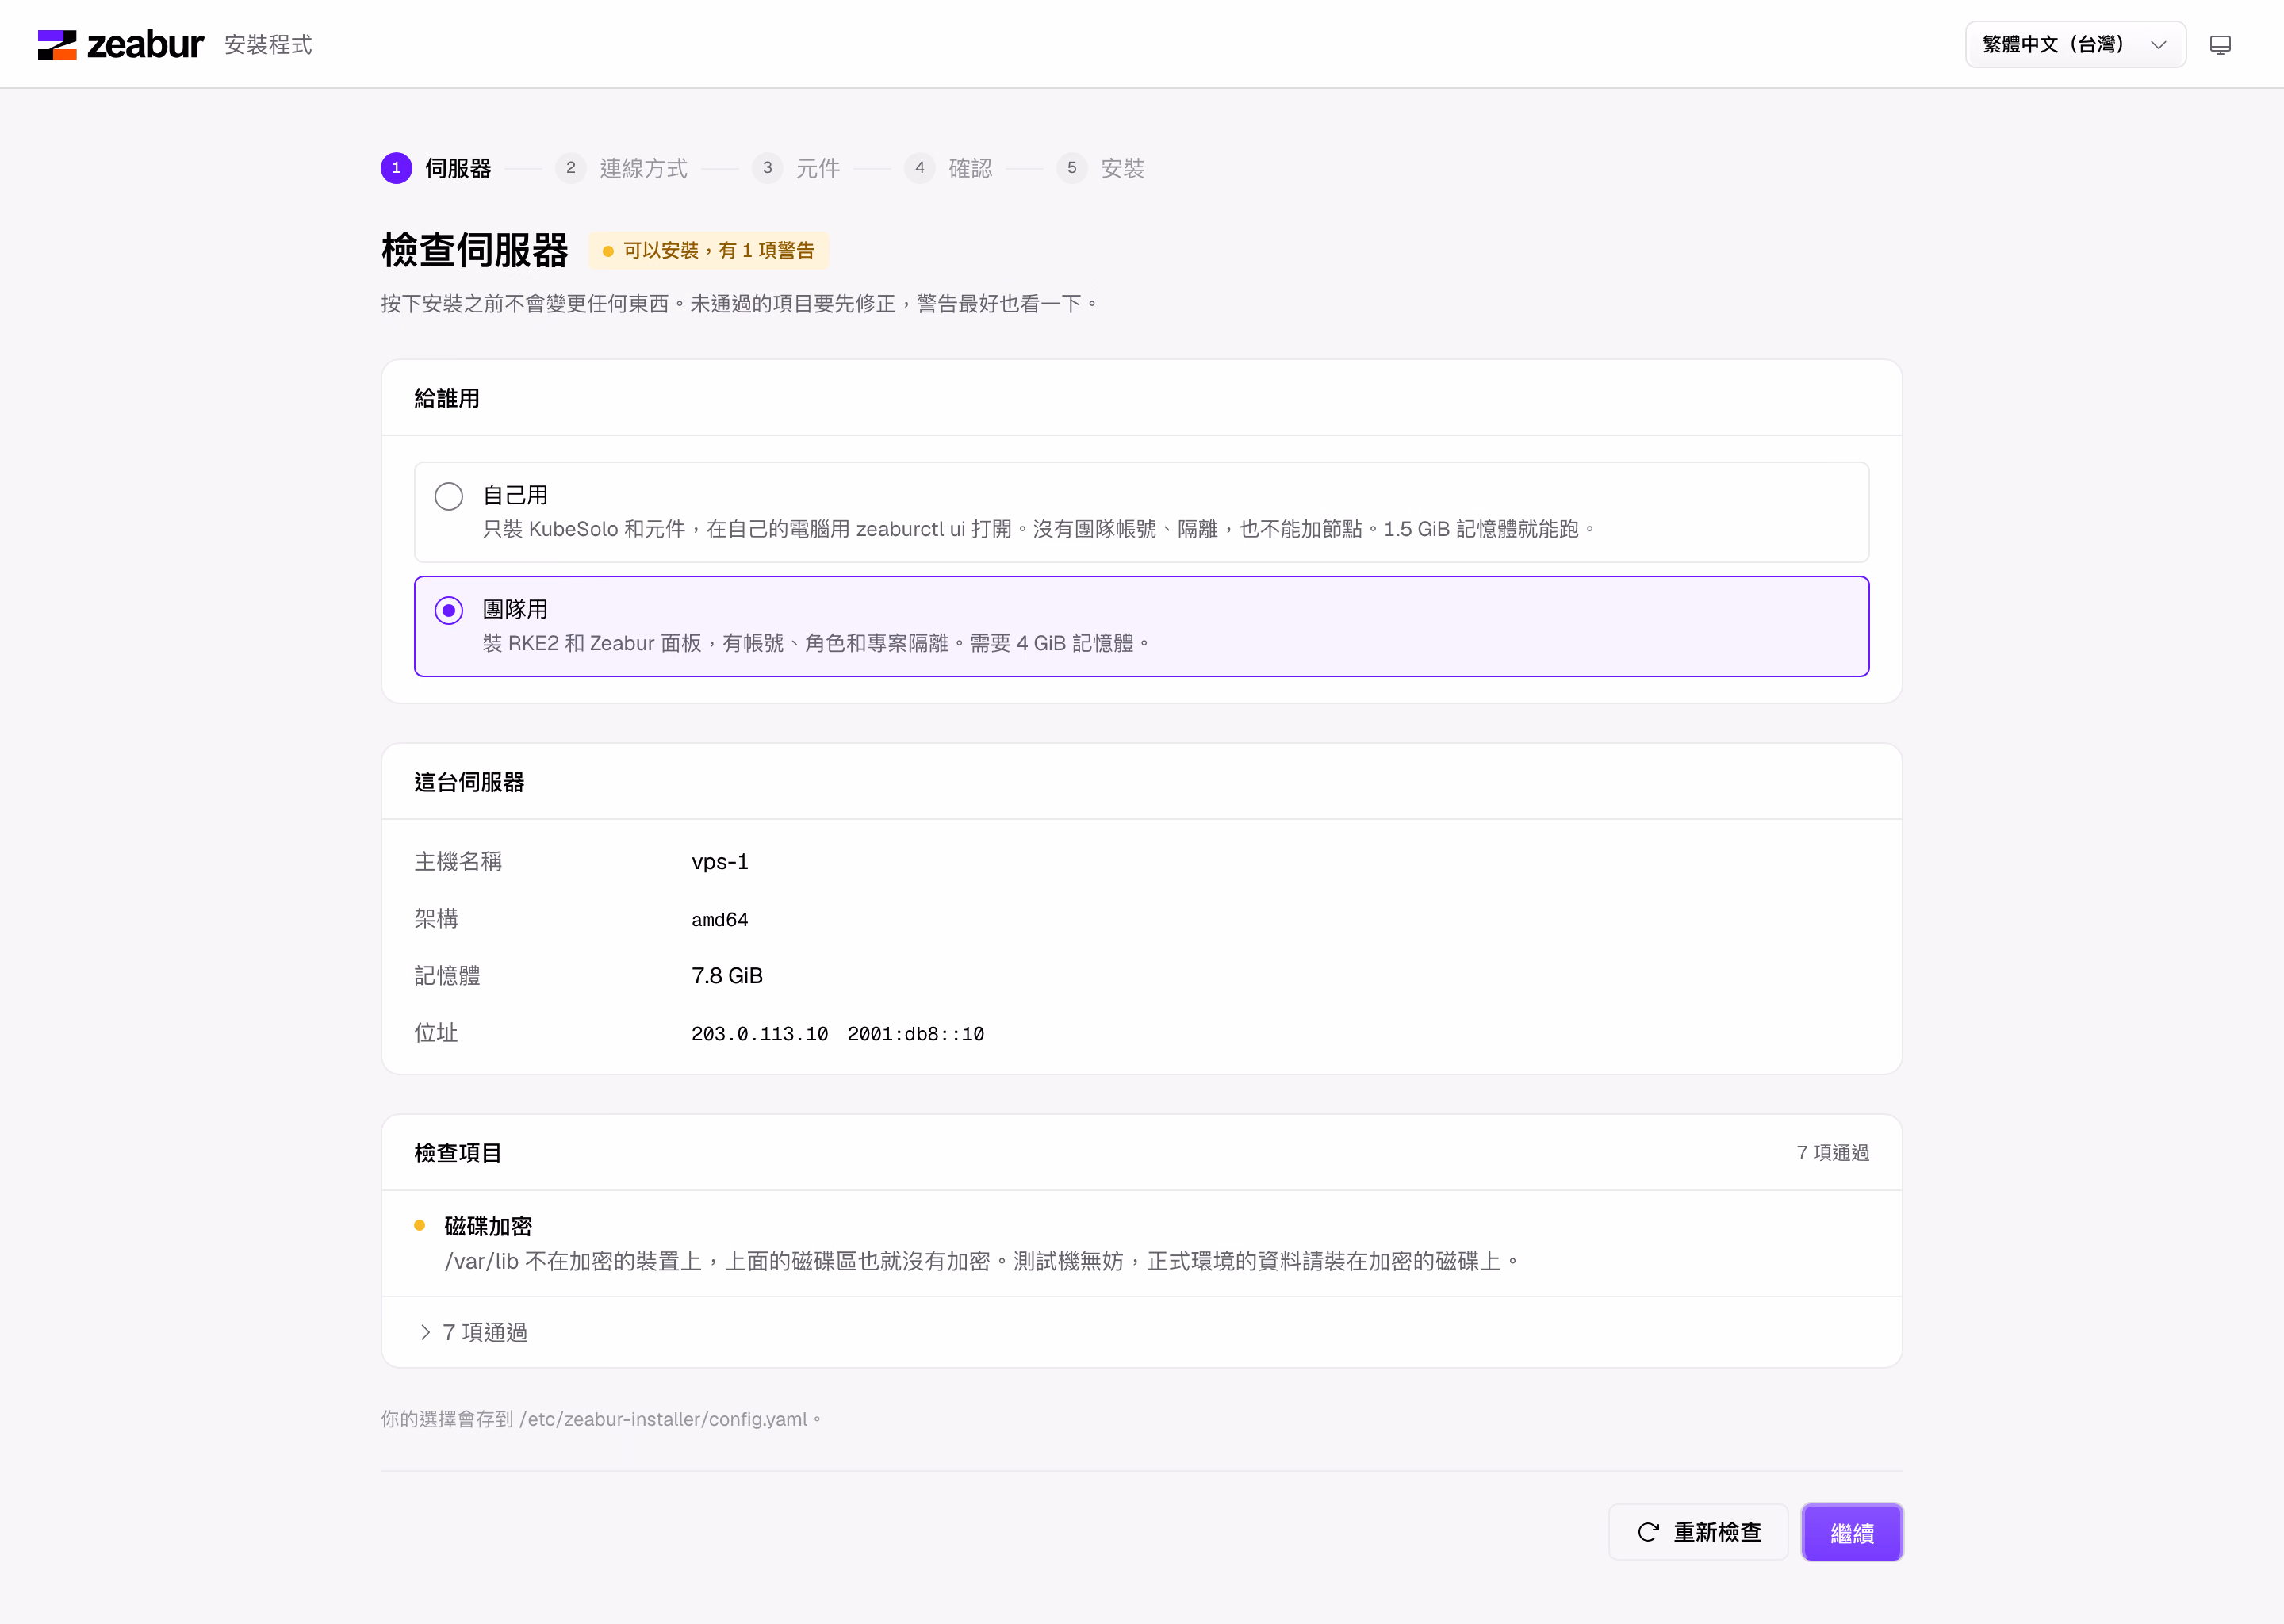Click the 可以安裝，有 1 項警告 status badge
The width and height of the screenshot is (2284, 1624).
(708, 250)
